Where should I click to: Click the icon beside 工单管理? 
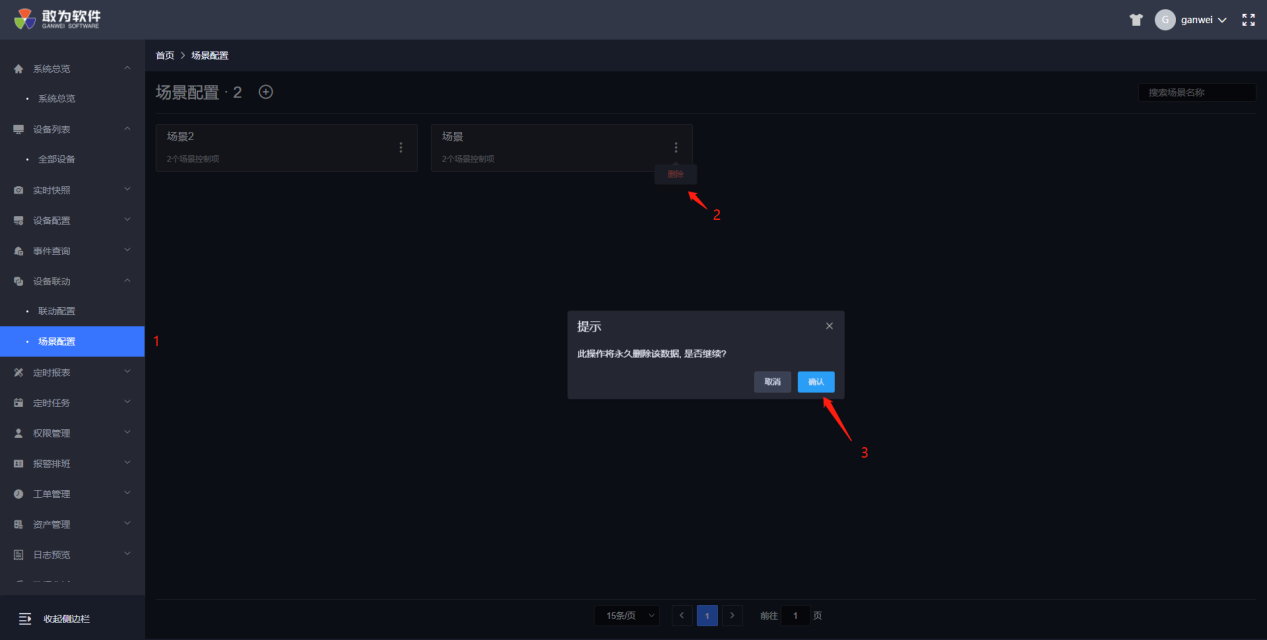pyautogui.click(x=18, y=494)
